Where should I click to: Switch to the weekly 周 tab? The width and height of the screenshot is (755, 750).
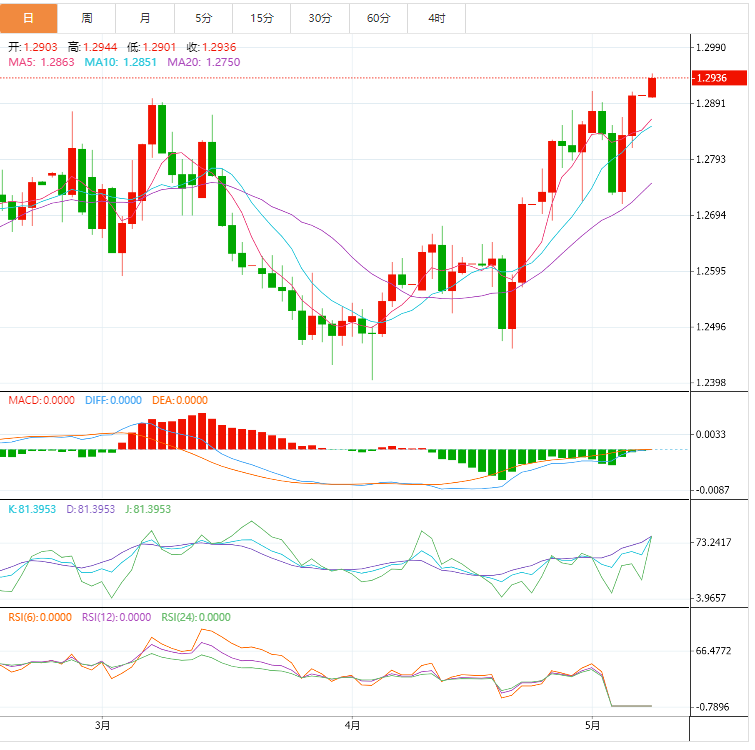(87, 18)
